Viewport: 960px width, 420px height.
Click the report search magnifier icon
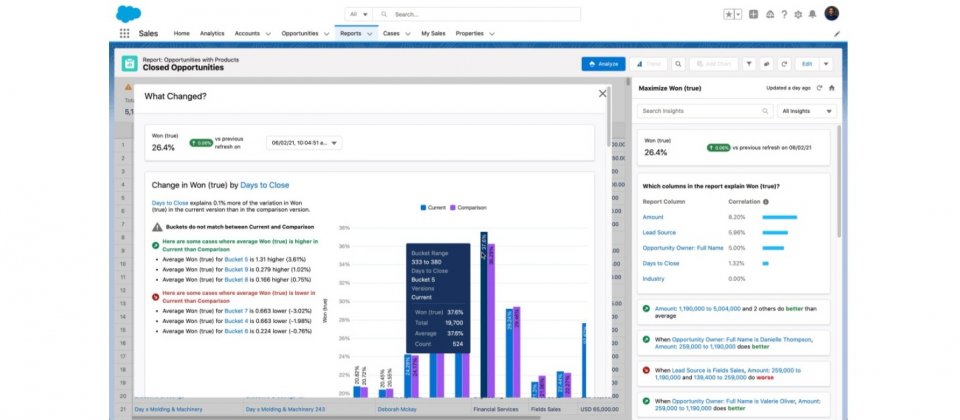pos(678,64)
